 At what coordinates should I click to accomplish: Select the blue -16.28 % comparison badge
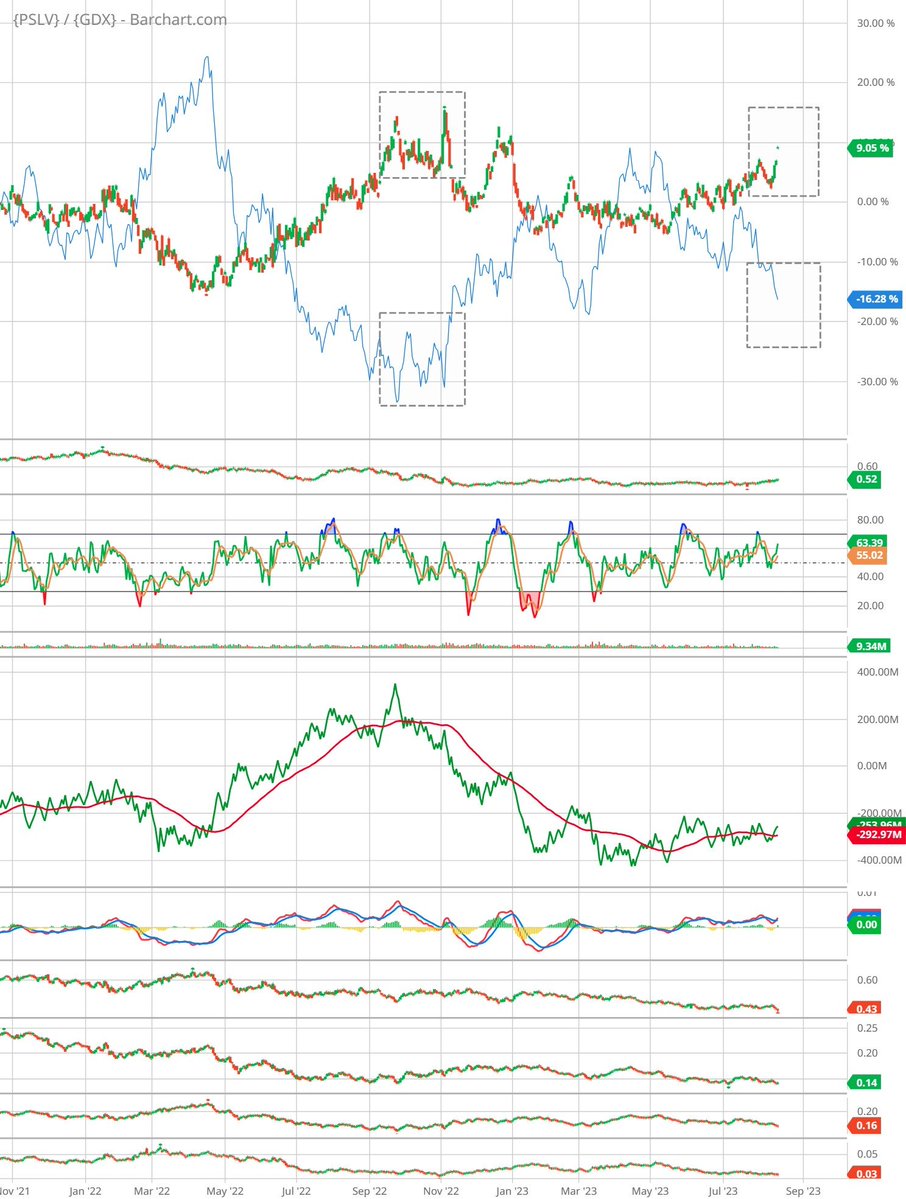pyautogui.click(x=874, y=299)
